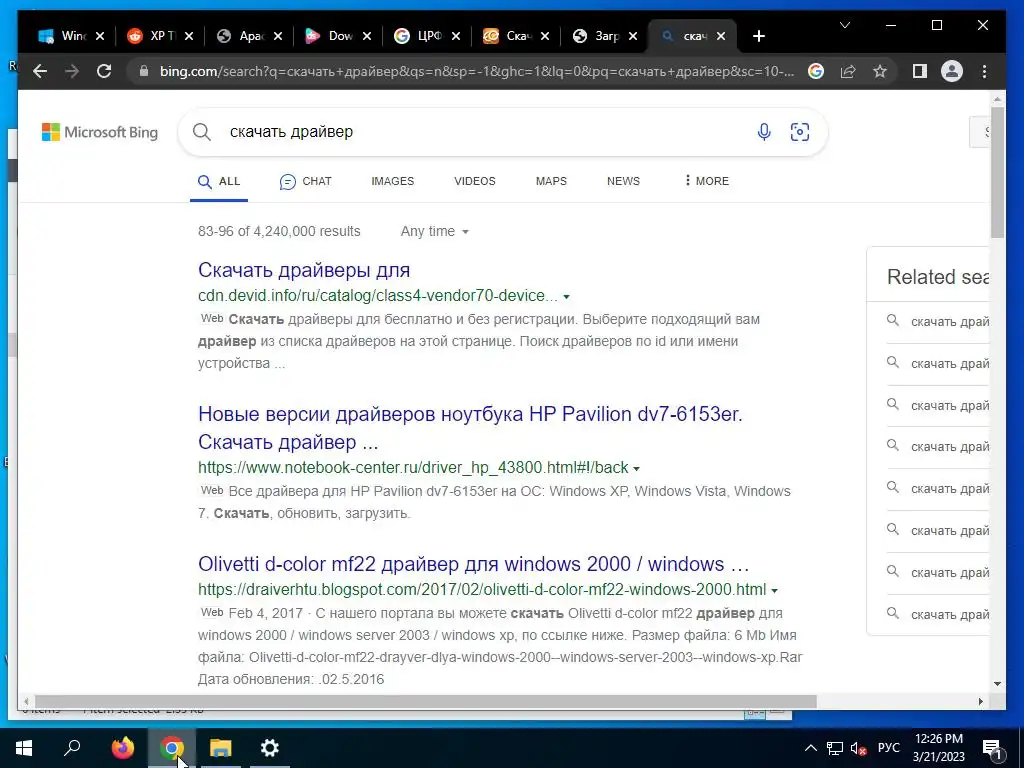Expand options arrow for cdn.devid.info result

pos(566,296)
